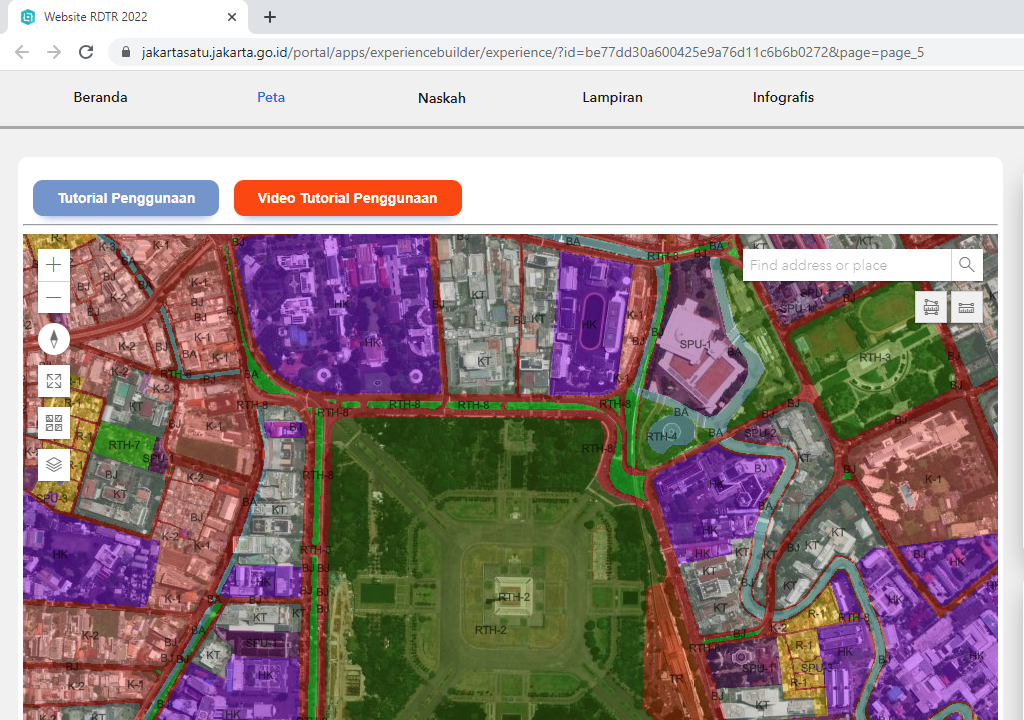Open Video Tutorial Penggunaan
This screenshot has width=1024, height=720.
(347, 198)
